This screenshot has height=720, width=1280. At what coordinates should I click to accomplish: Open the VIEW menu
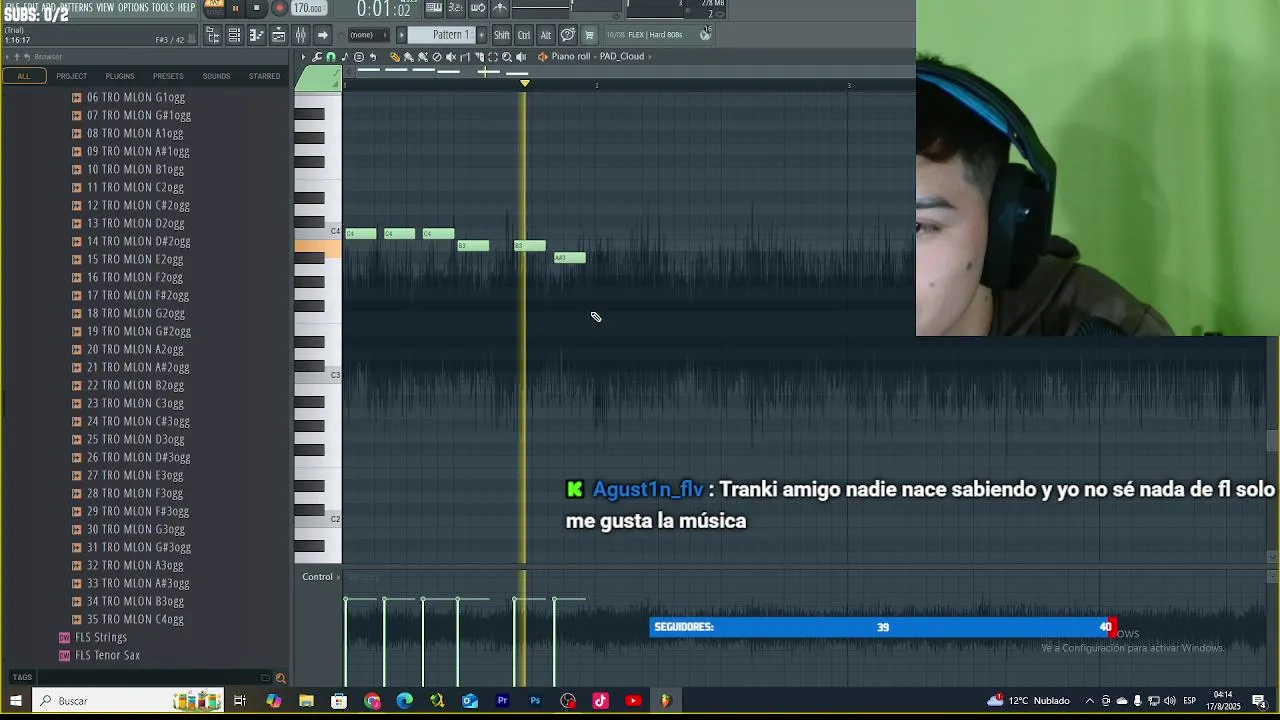point(104,7)
